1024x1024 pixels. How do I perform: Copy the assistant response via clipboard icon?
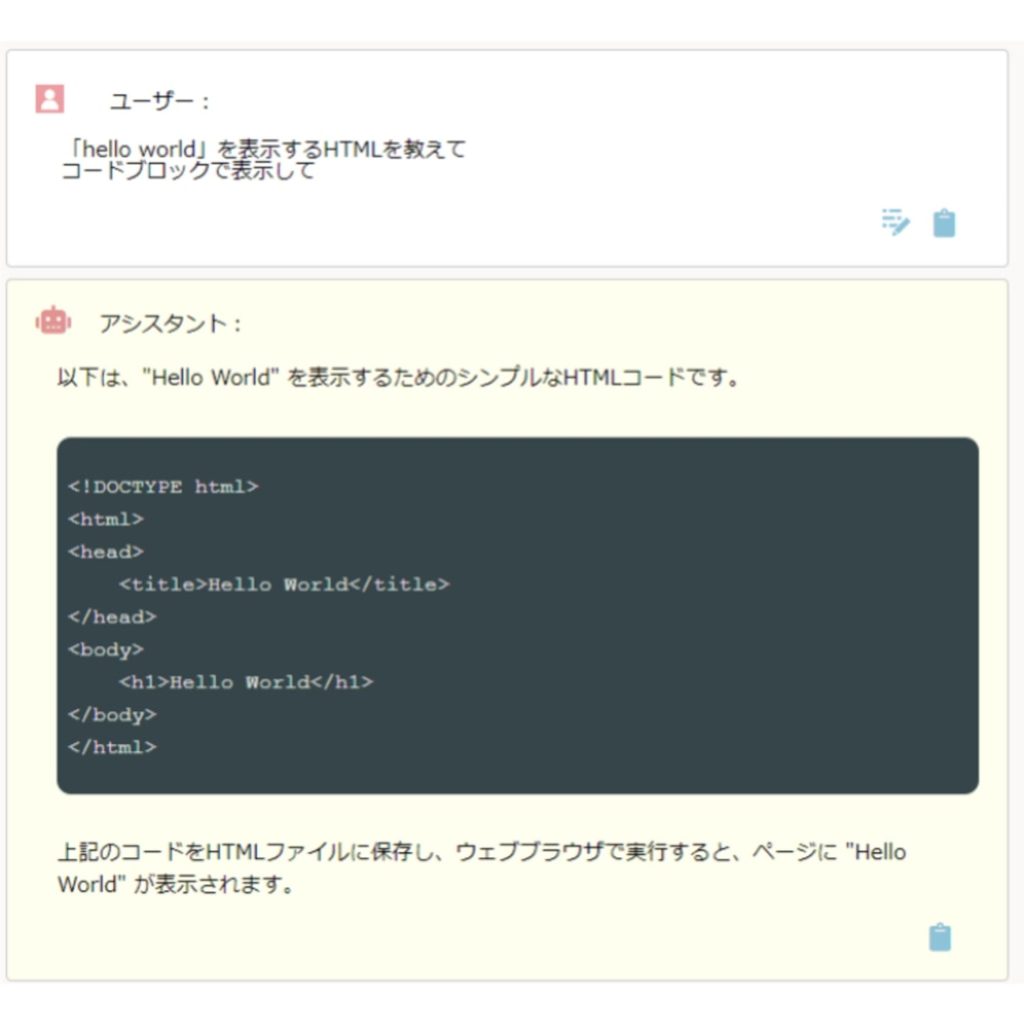pos(939,937)
